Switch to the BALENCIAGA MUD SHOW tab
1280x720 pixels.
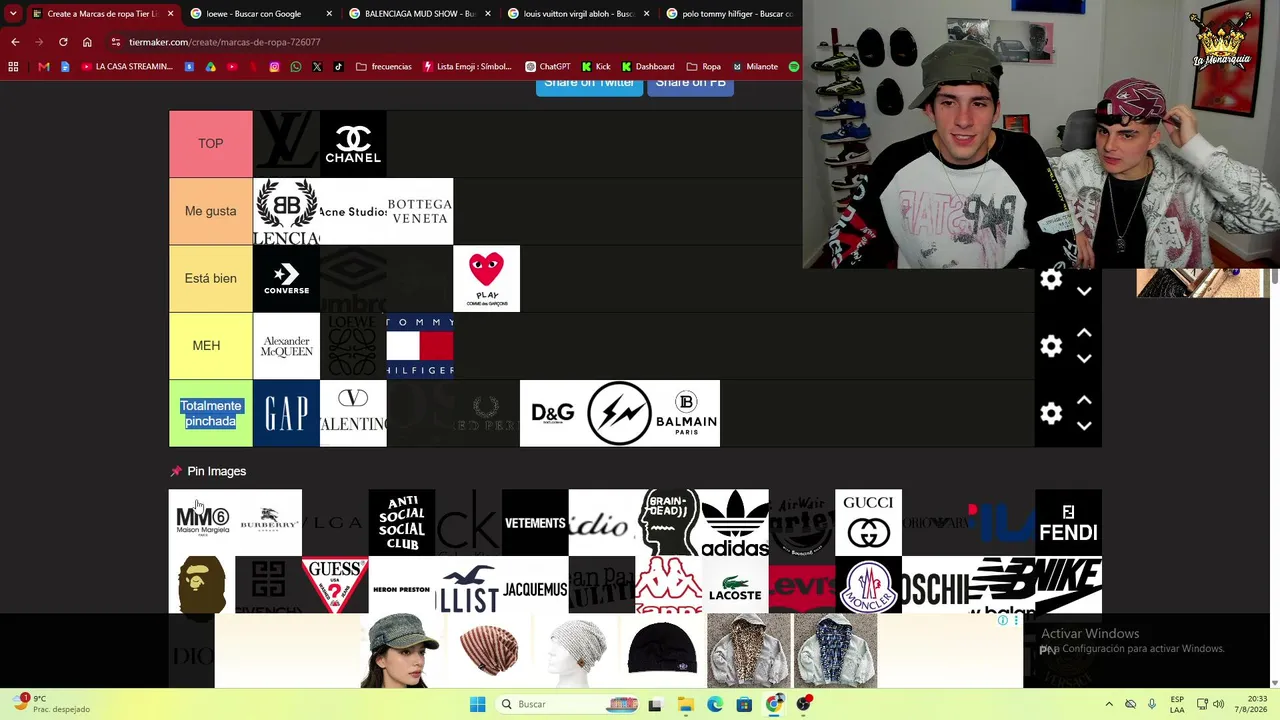click(x=419, y=14)
